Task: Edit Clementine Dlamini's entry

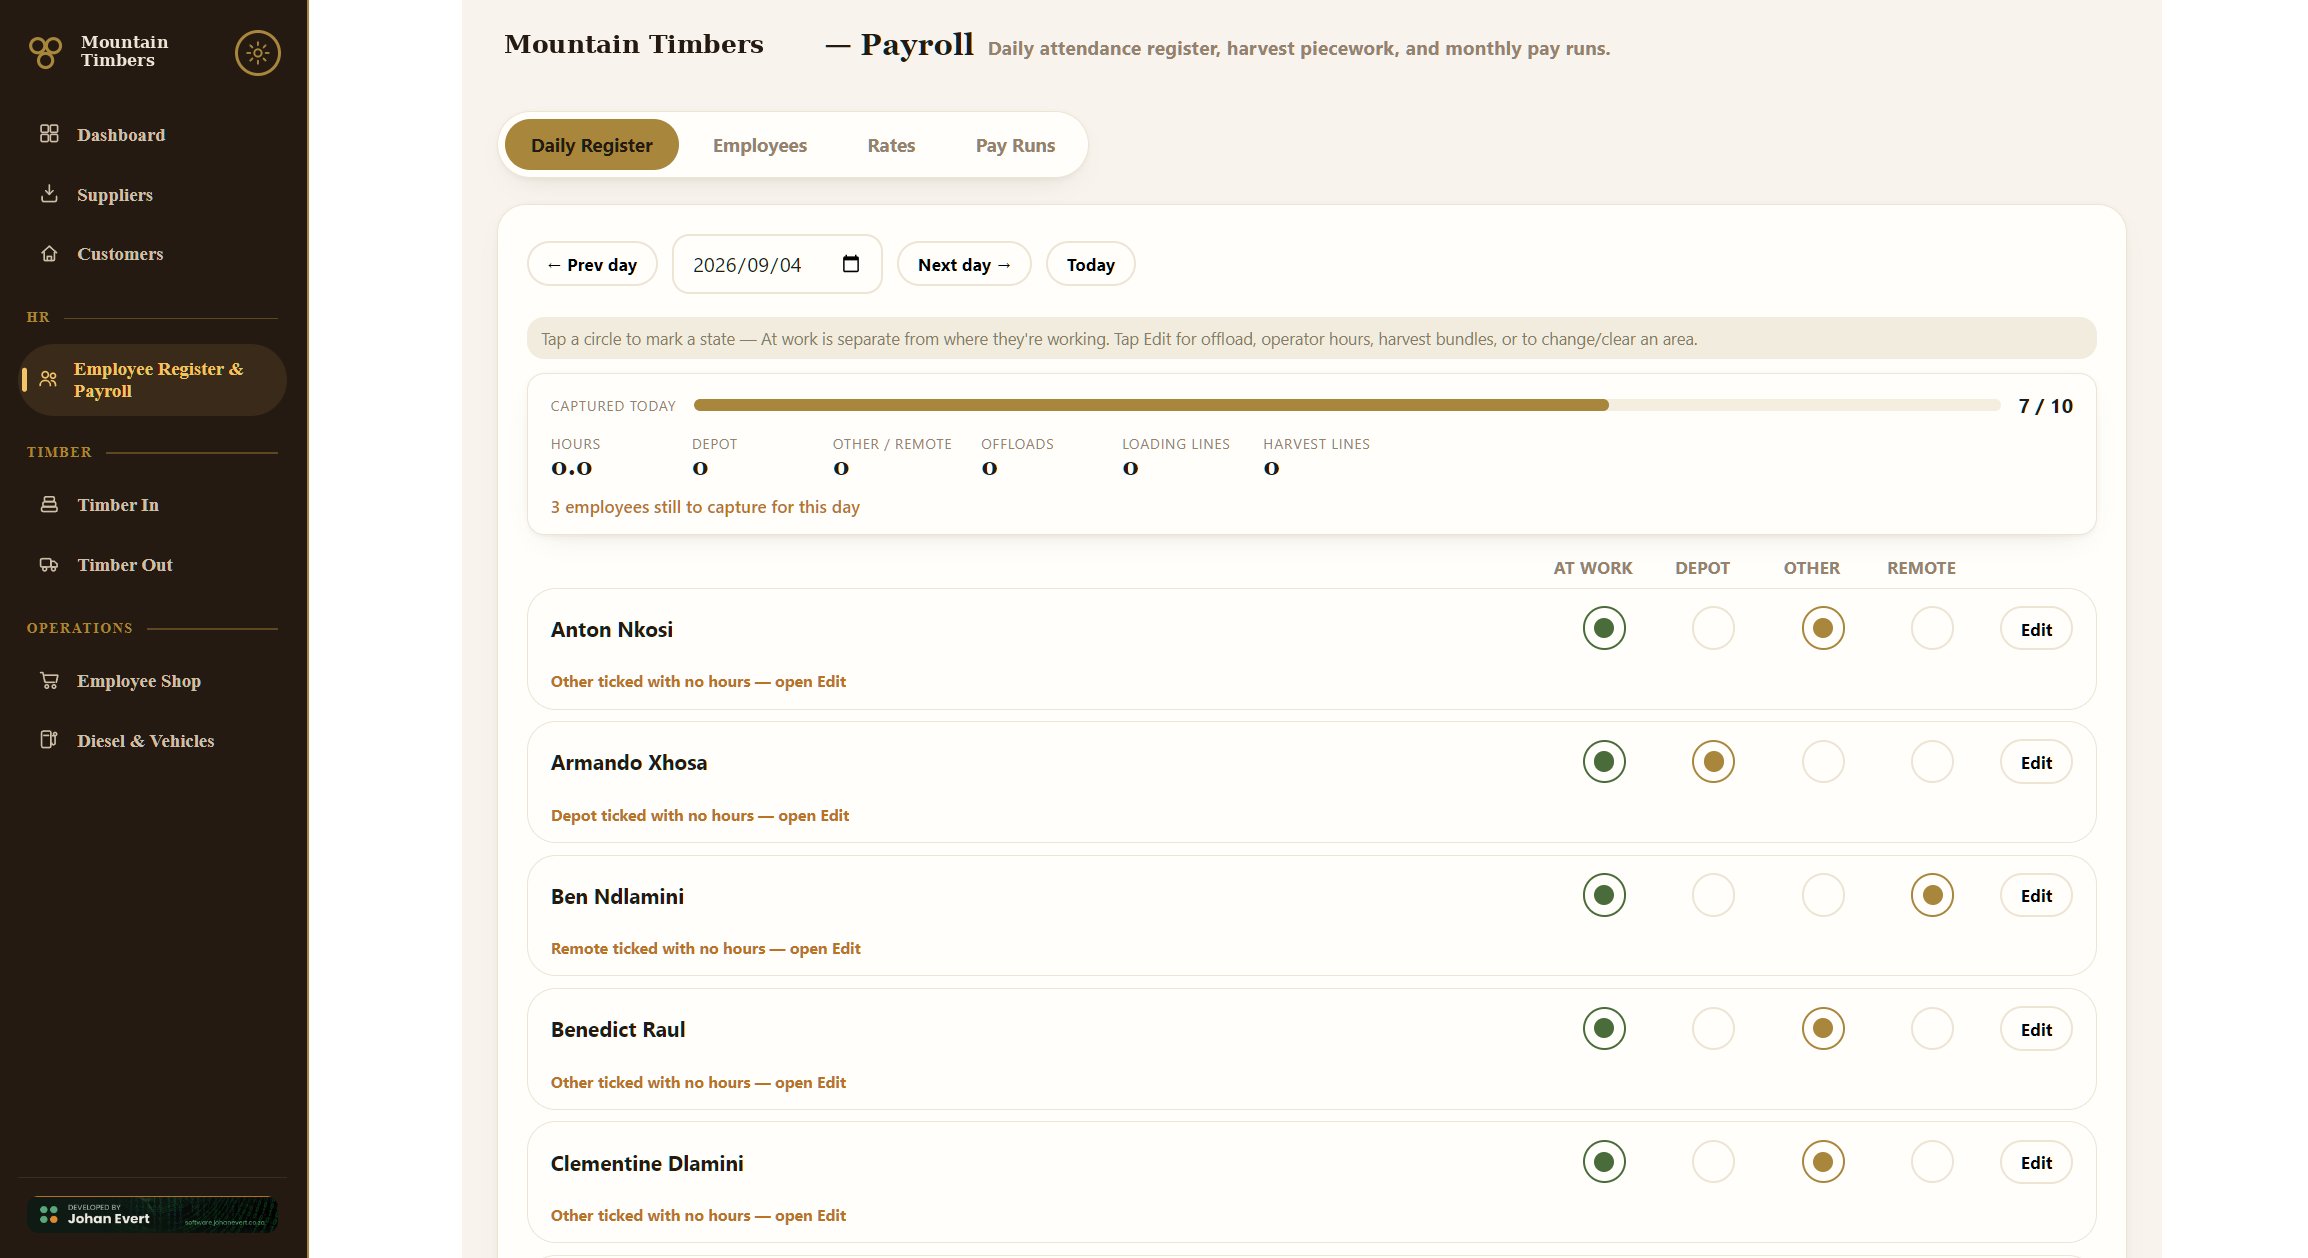Action: click(2036, 1163)
